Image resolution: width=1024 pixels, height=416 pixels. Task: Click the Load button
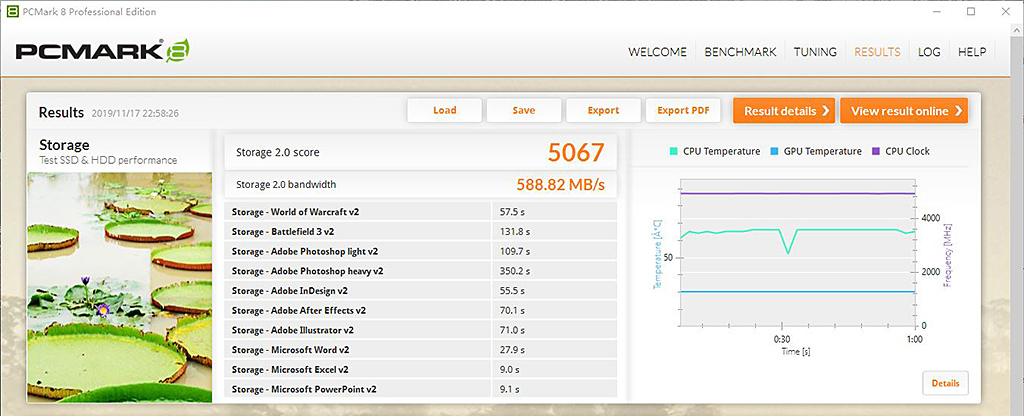point(445,110)
